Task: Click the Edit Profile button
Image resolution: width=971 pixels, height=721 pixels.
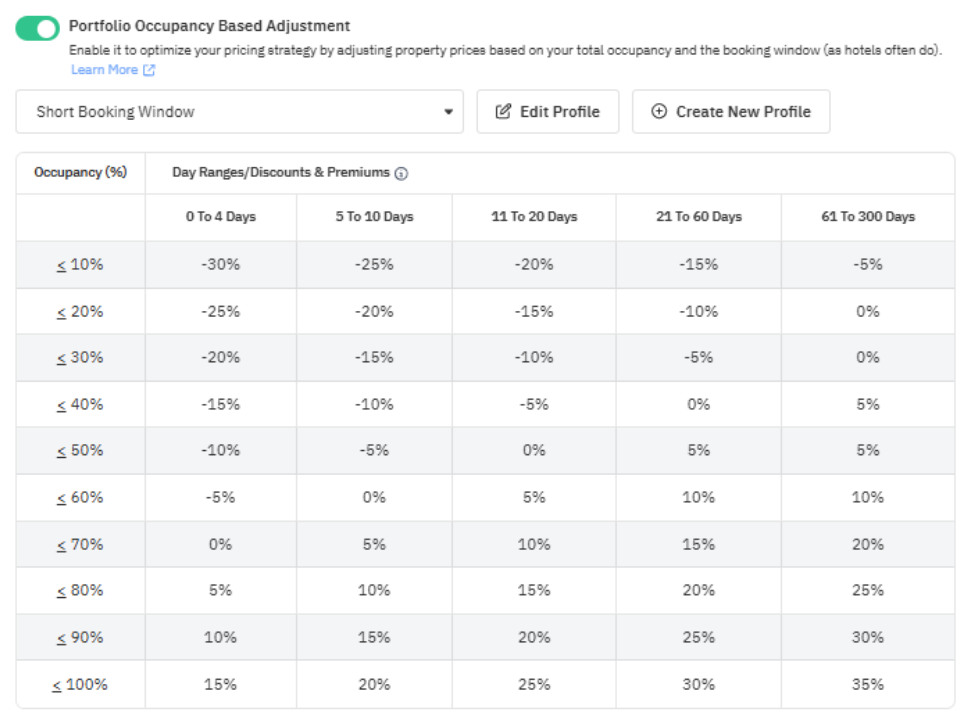Action: click(547, 112)
